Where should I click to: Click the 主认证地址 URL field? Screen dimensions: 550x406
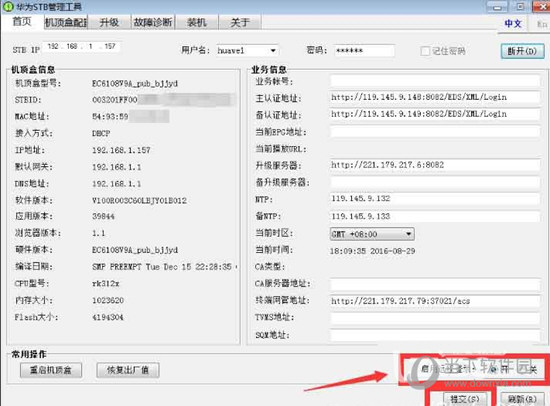(435, 97)
